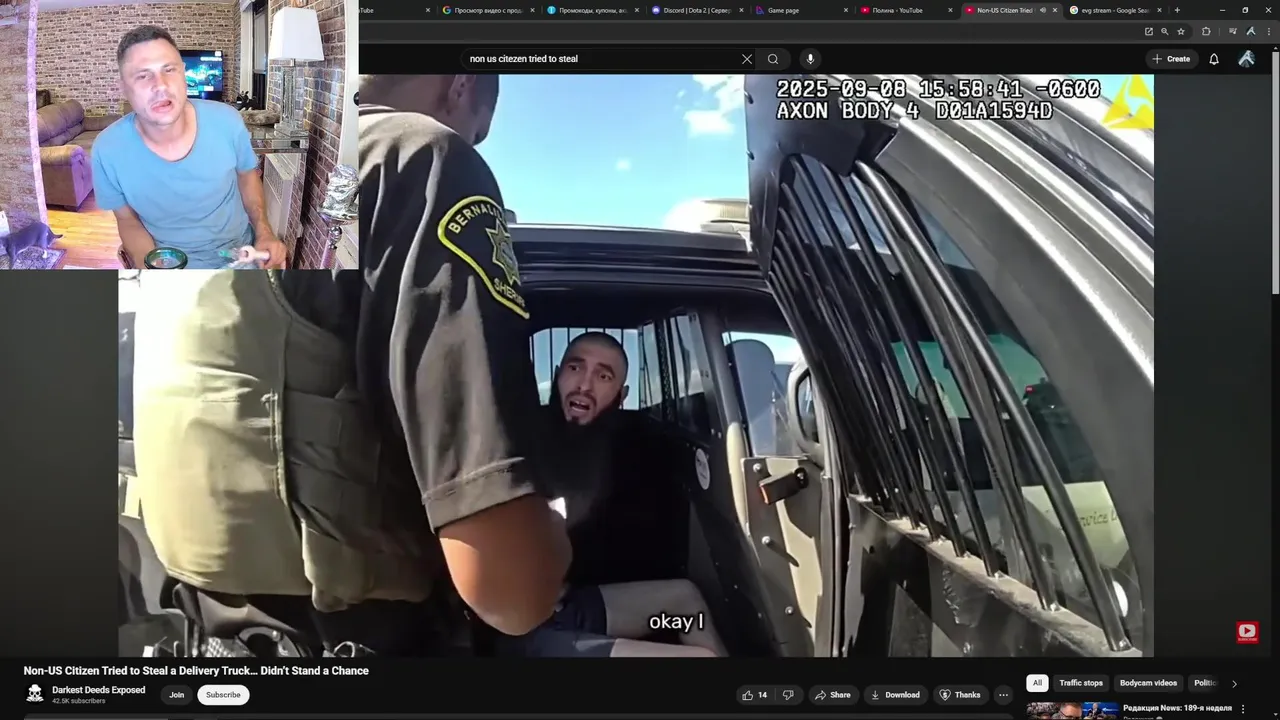Viewport: 1280px width, 720px height.
Task: Open the 'Редакция News: 189-я неделя' thumbnail
Action: click(x=1072, y=711)
